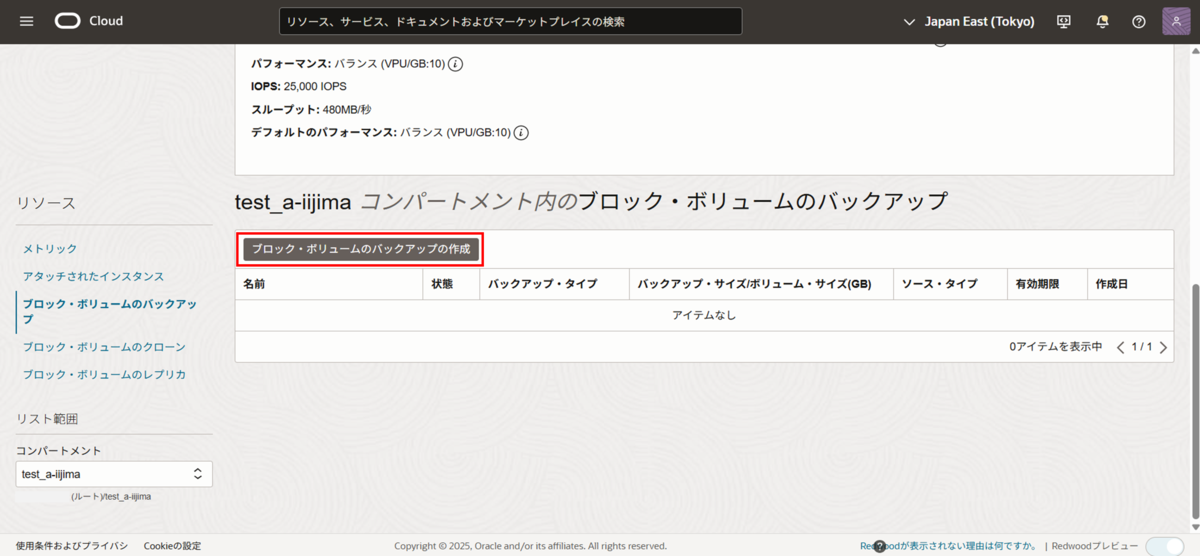Open the user profile avatar
1200x556 pixels.
1176,21
